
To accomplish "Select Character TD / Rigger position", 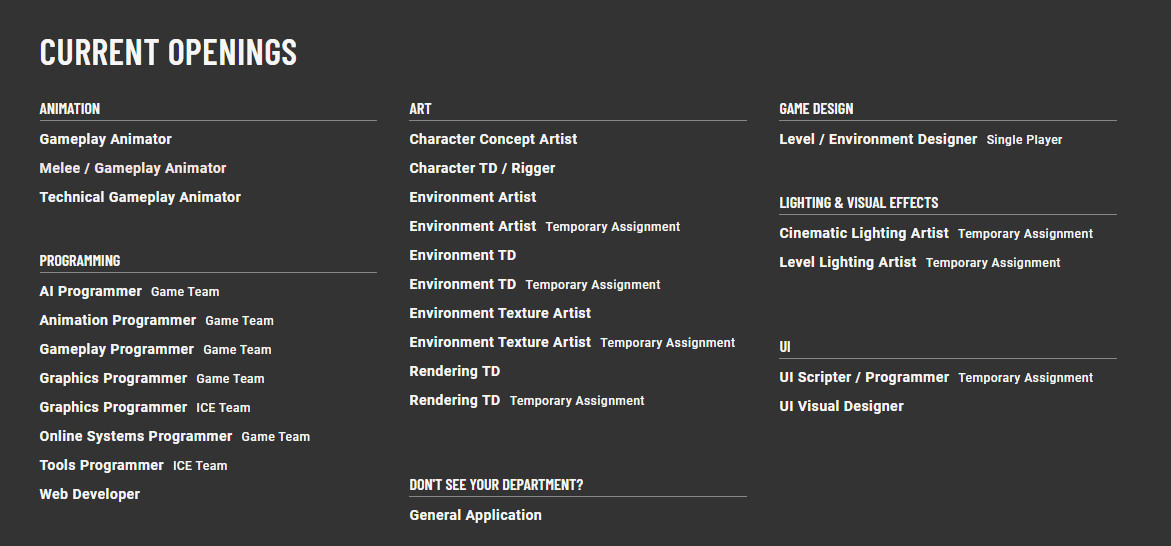I will pos(482,169).
